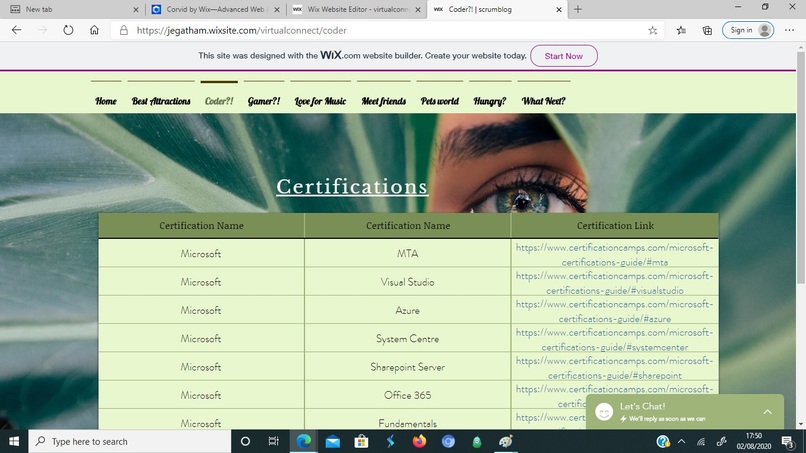The width and height of the screenshot is (806, 453).
Task: Click the Sign in button
Action: click(x=748, y=30)
